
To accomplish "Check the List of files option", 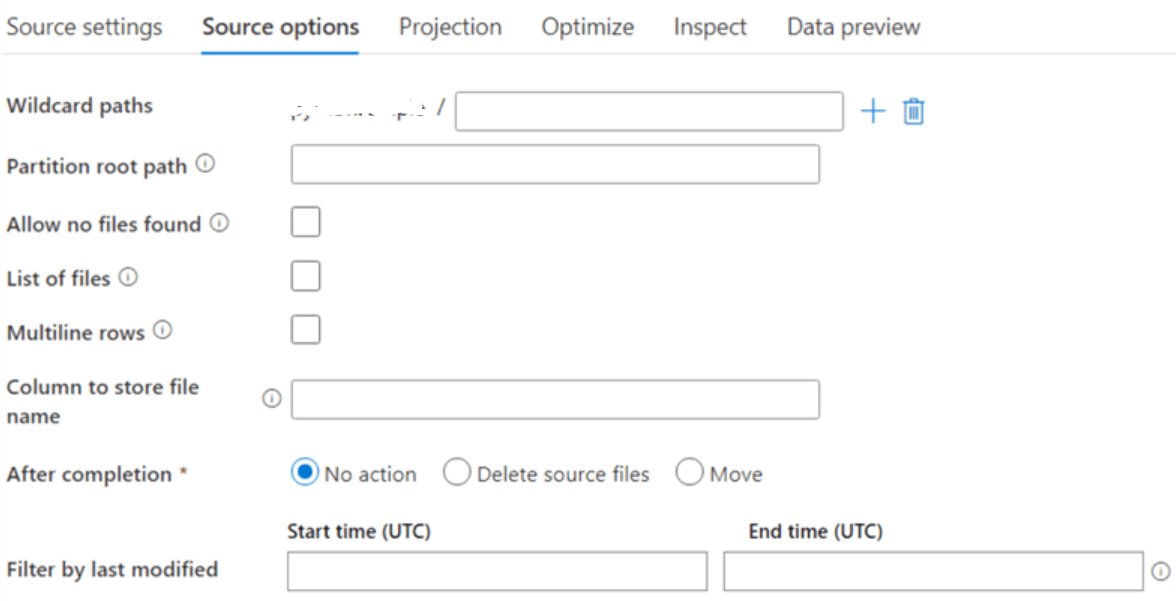I will point(305,275).
